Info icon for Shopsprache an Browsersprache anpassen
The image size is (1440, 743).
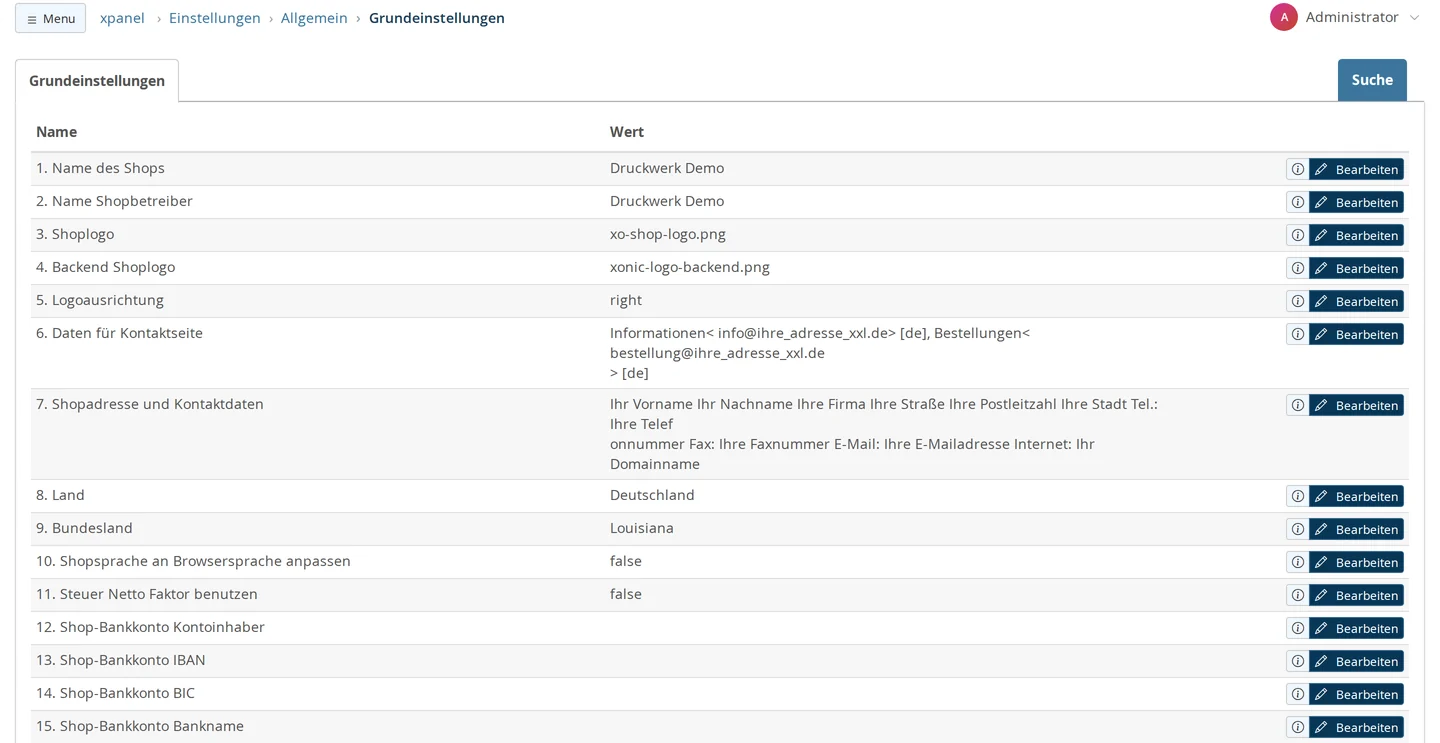click(x=1297, y=562)
